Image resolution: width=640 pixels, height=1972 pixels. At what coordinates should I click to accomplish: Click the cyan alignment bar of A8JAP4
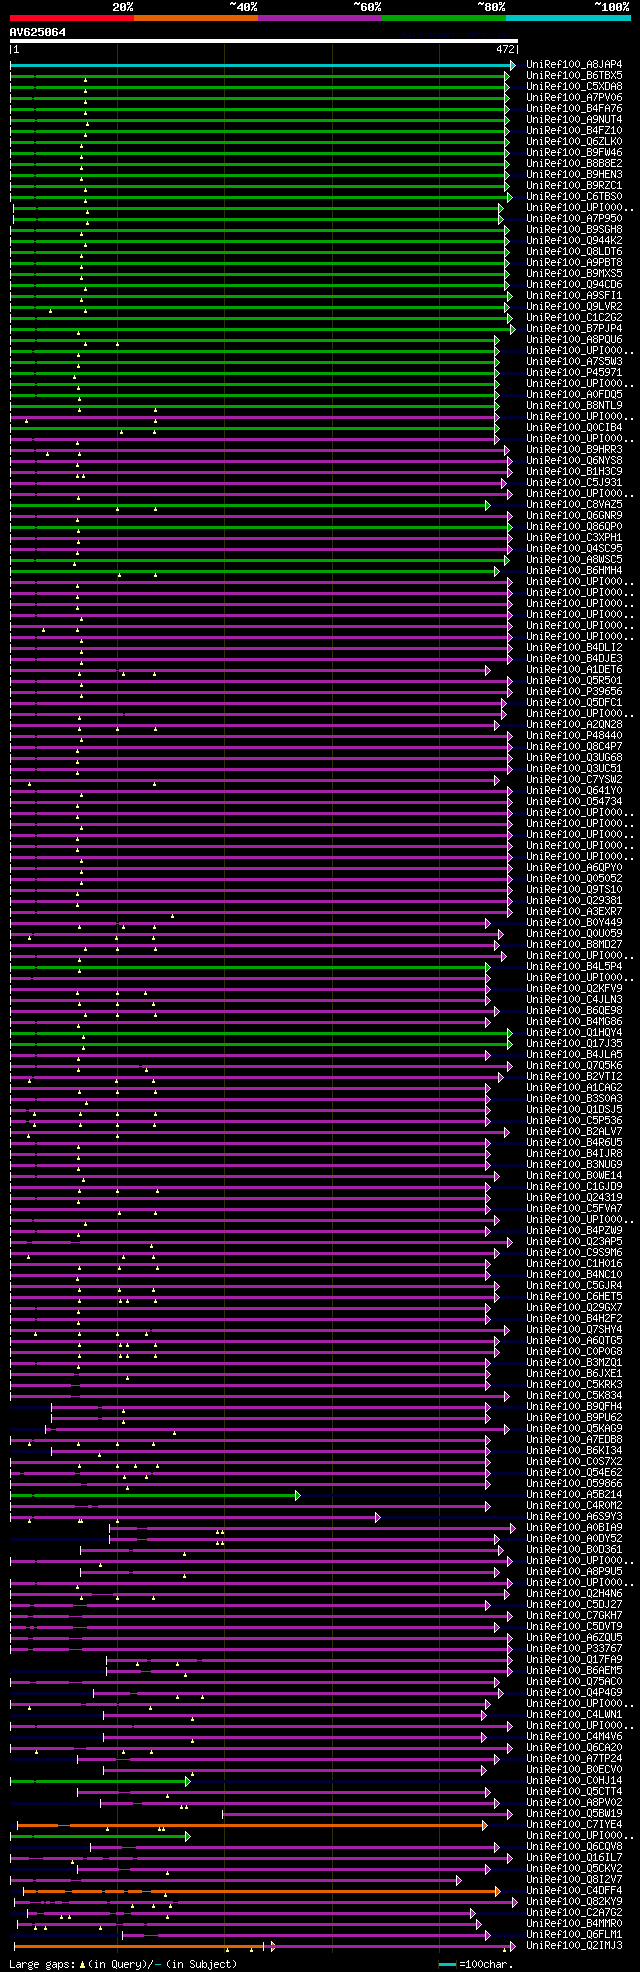(x=263, y=65)
